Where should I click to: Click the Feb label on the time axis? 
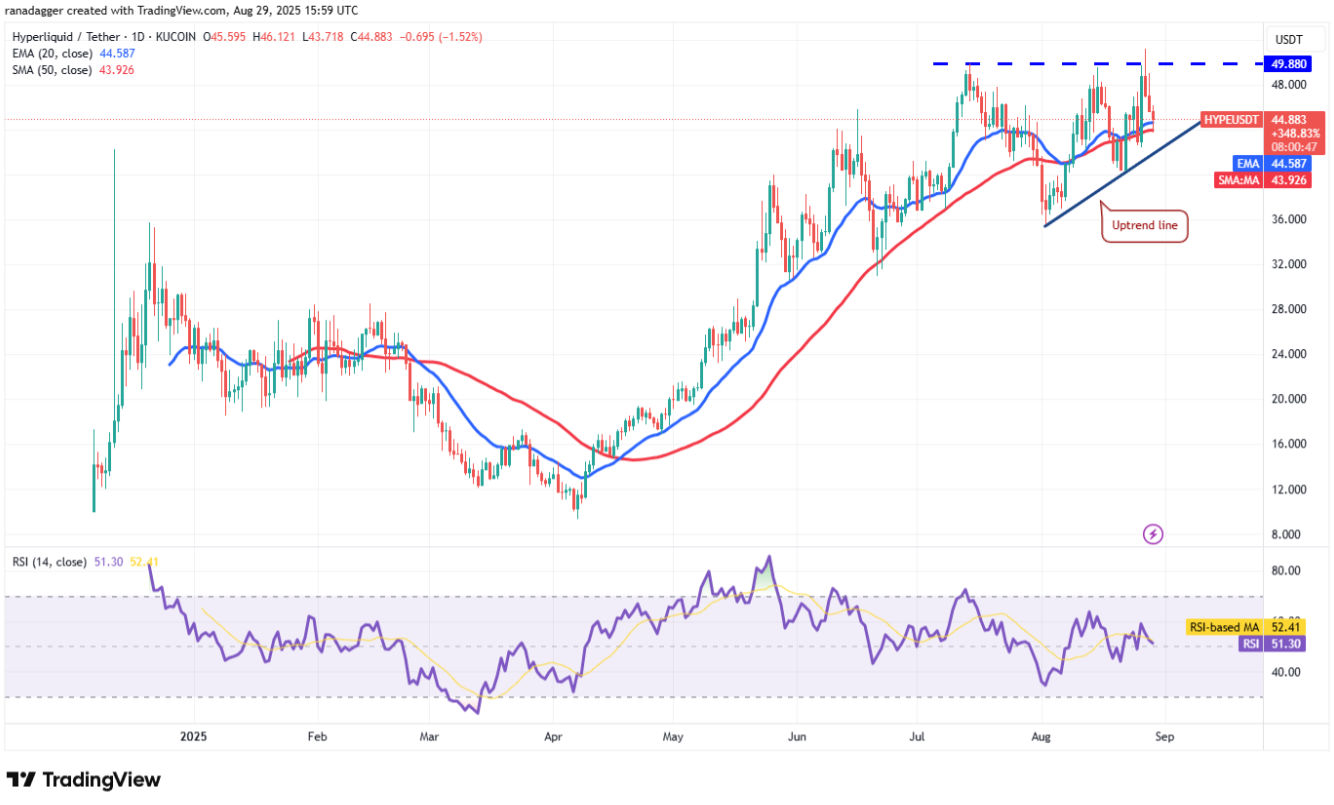pyautogui.click(x=317, y=736)
